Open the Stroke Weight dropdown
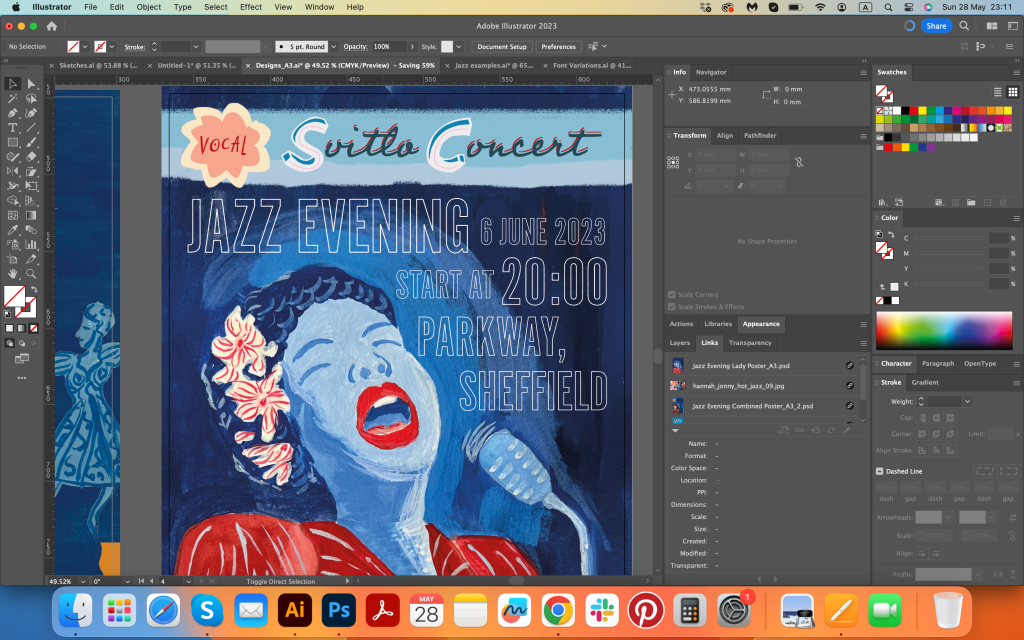 click(x=967, y=401)
